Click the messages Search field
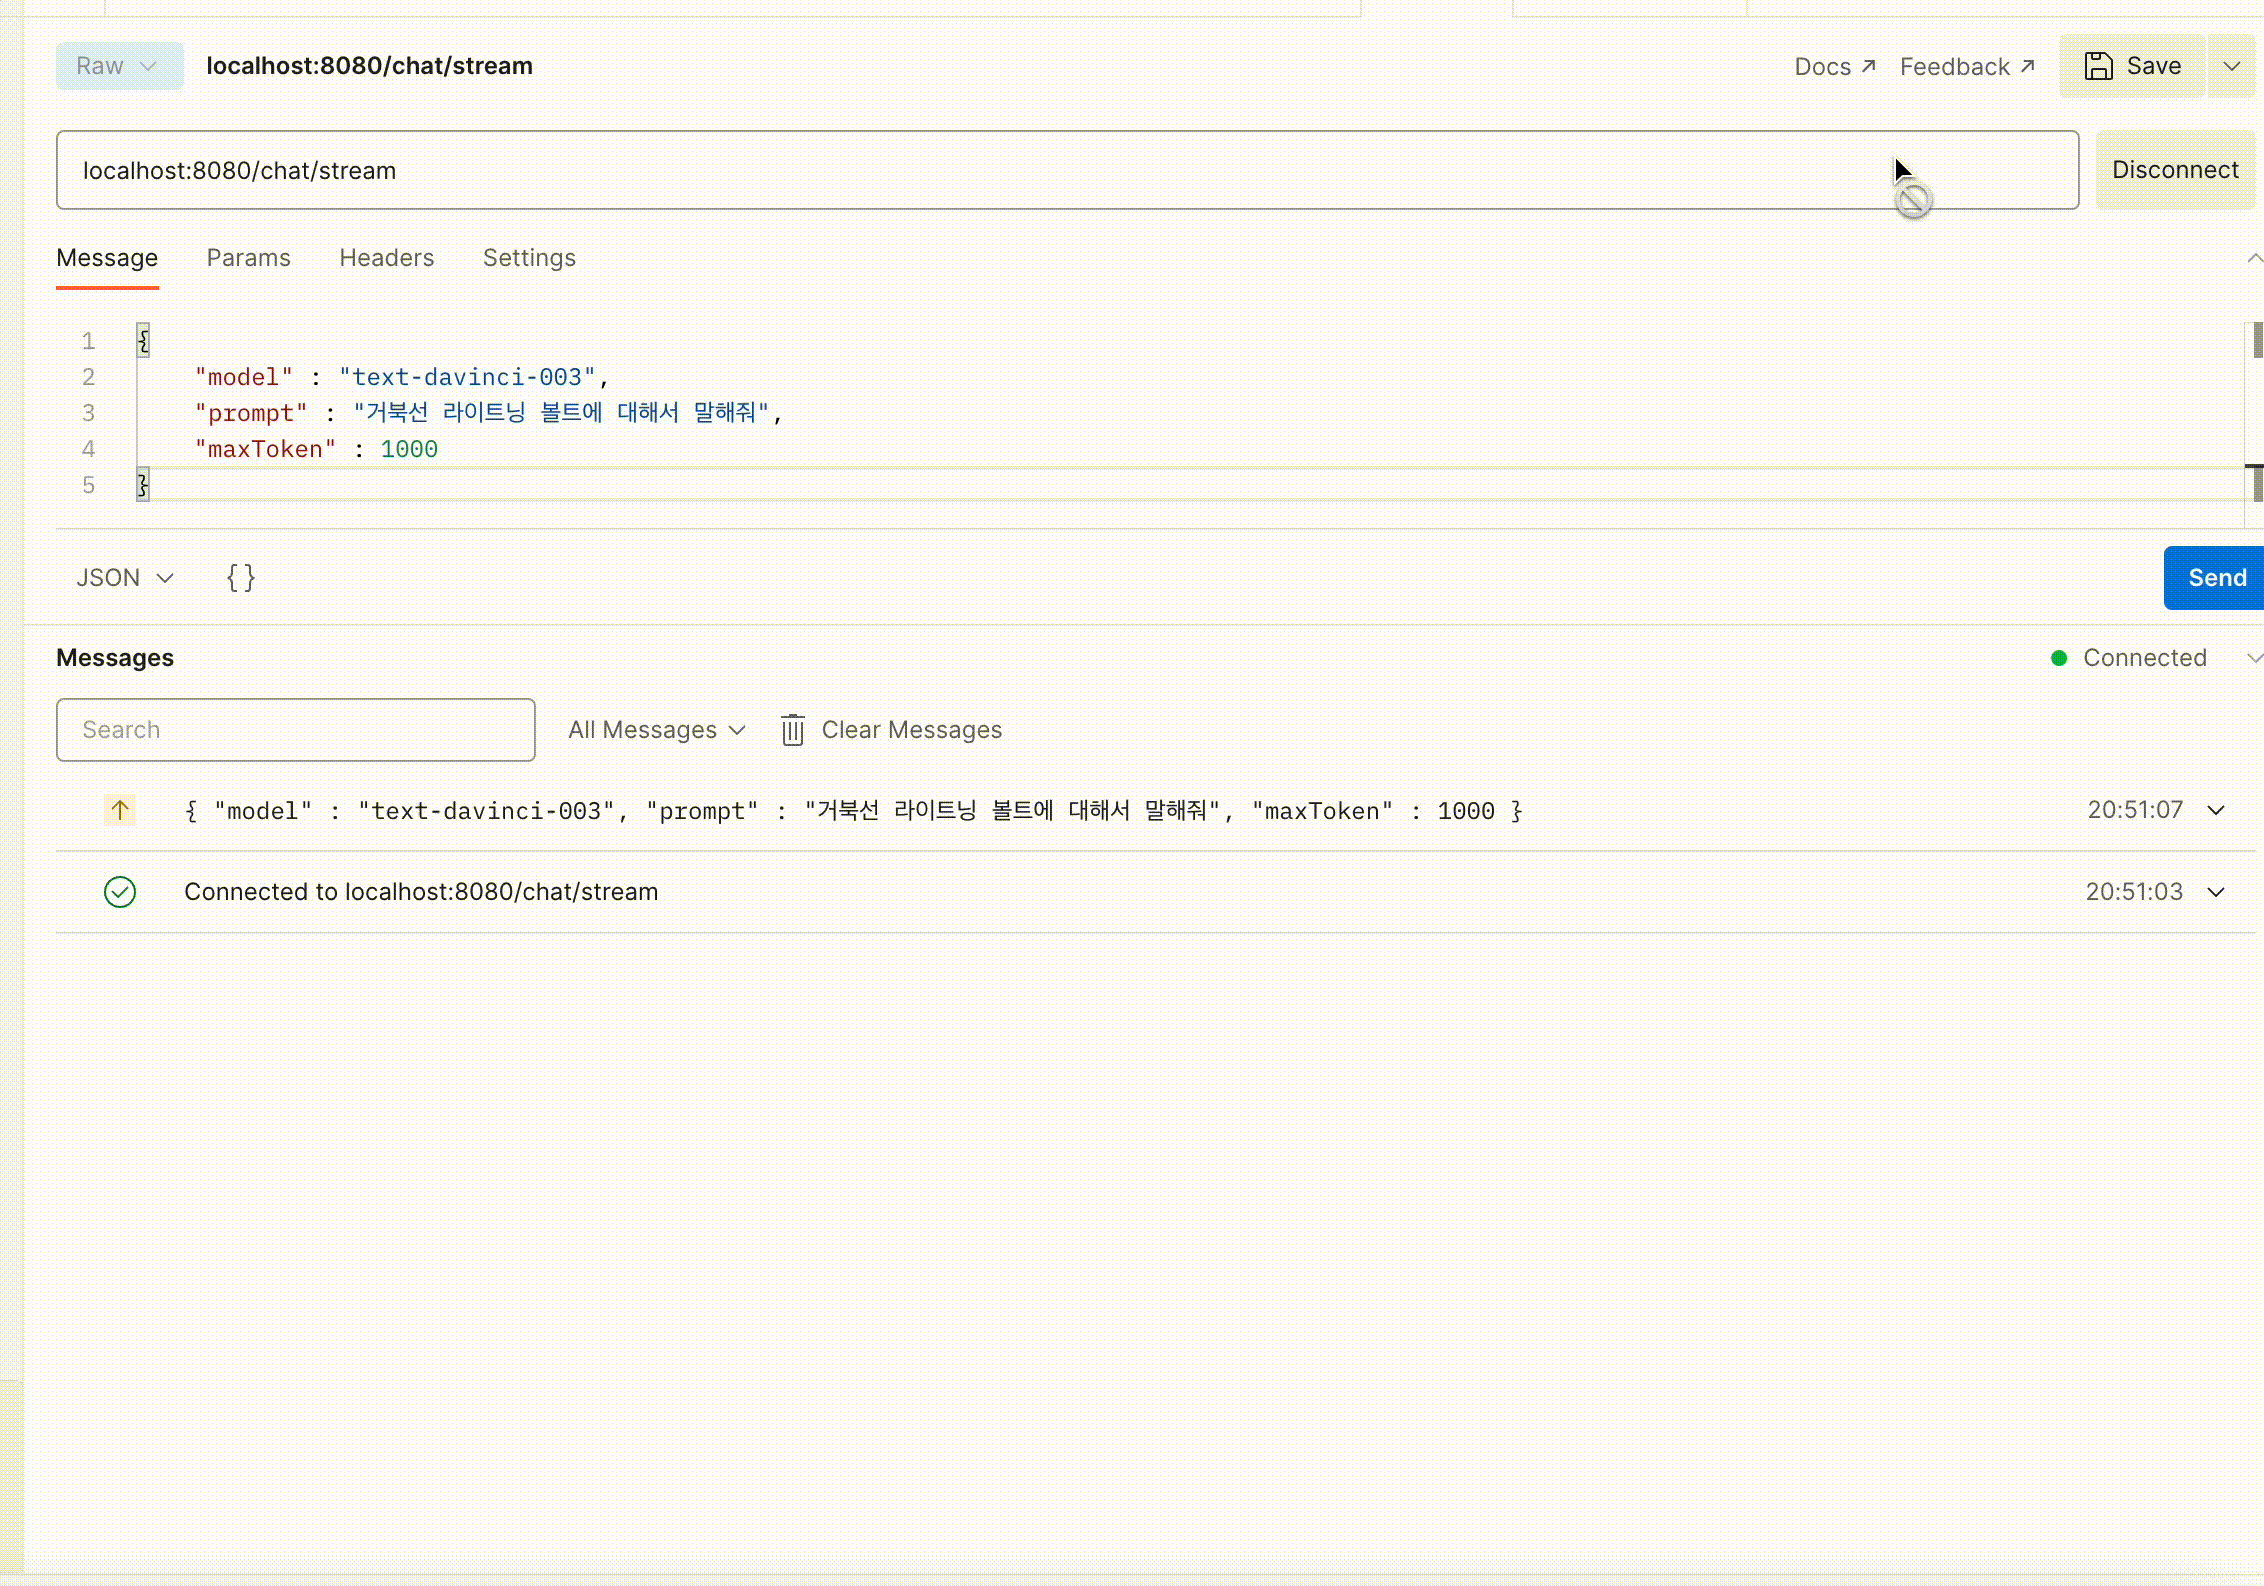The image size is (2264, 1586). click(295, 730)
